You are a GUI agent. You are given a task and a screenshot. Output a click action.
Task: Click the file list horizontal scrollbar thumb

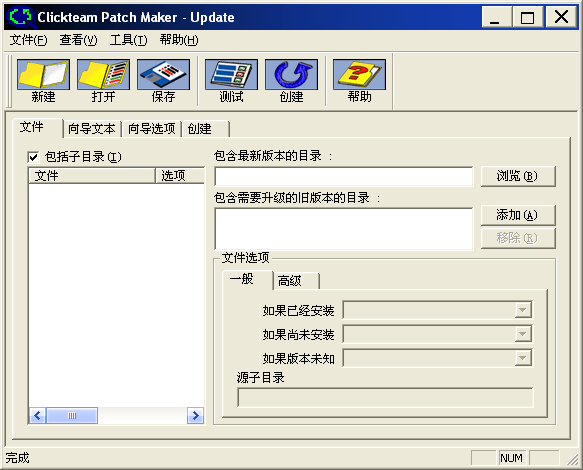click(x=72, y=415)
